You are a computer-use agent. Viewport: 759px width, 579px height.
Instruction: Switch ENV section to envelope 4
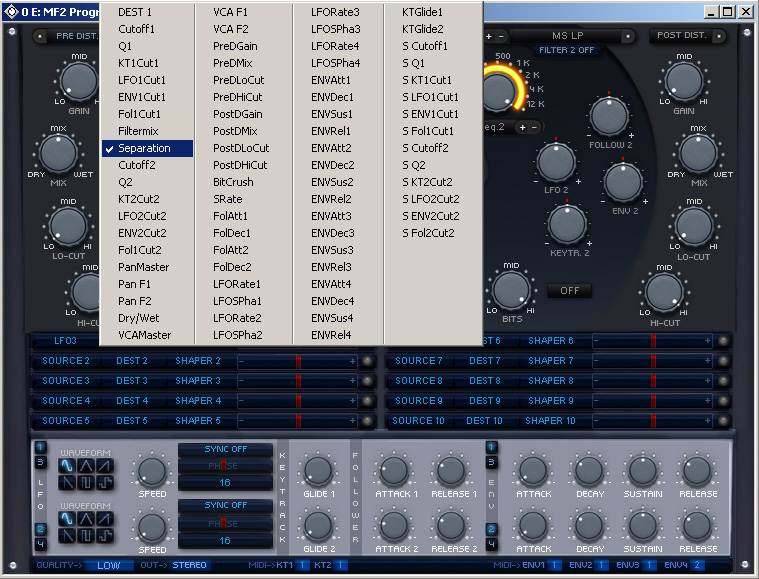pyautogui.click(x=491, y=544)
